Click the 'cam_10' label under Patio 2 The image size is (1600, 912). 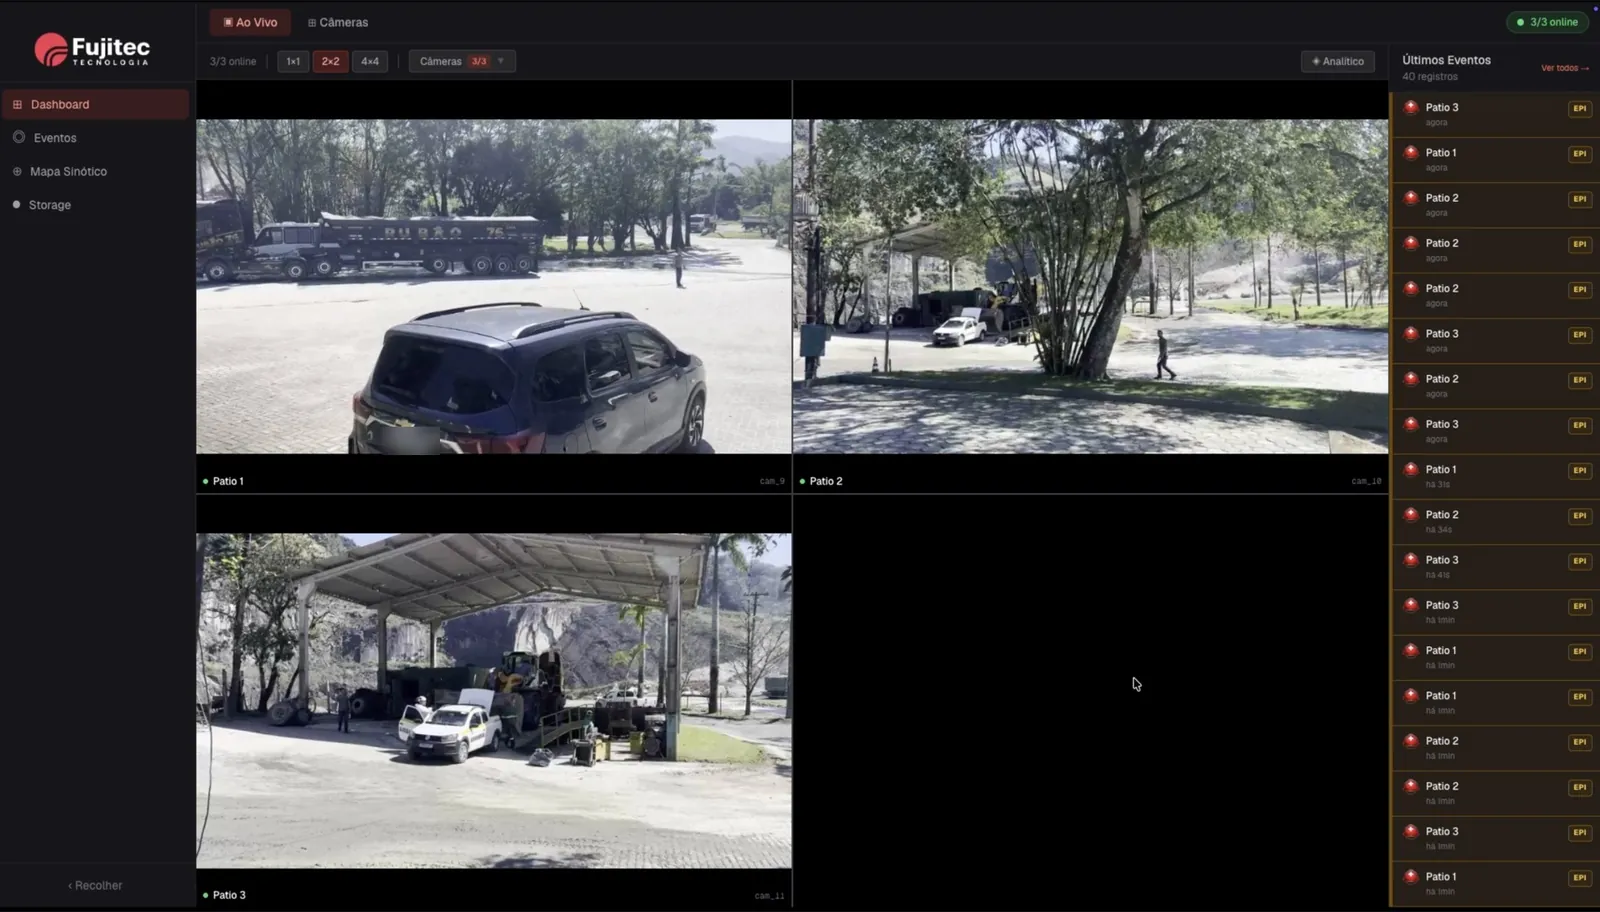(1366, 481)
